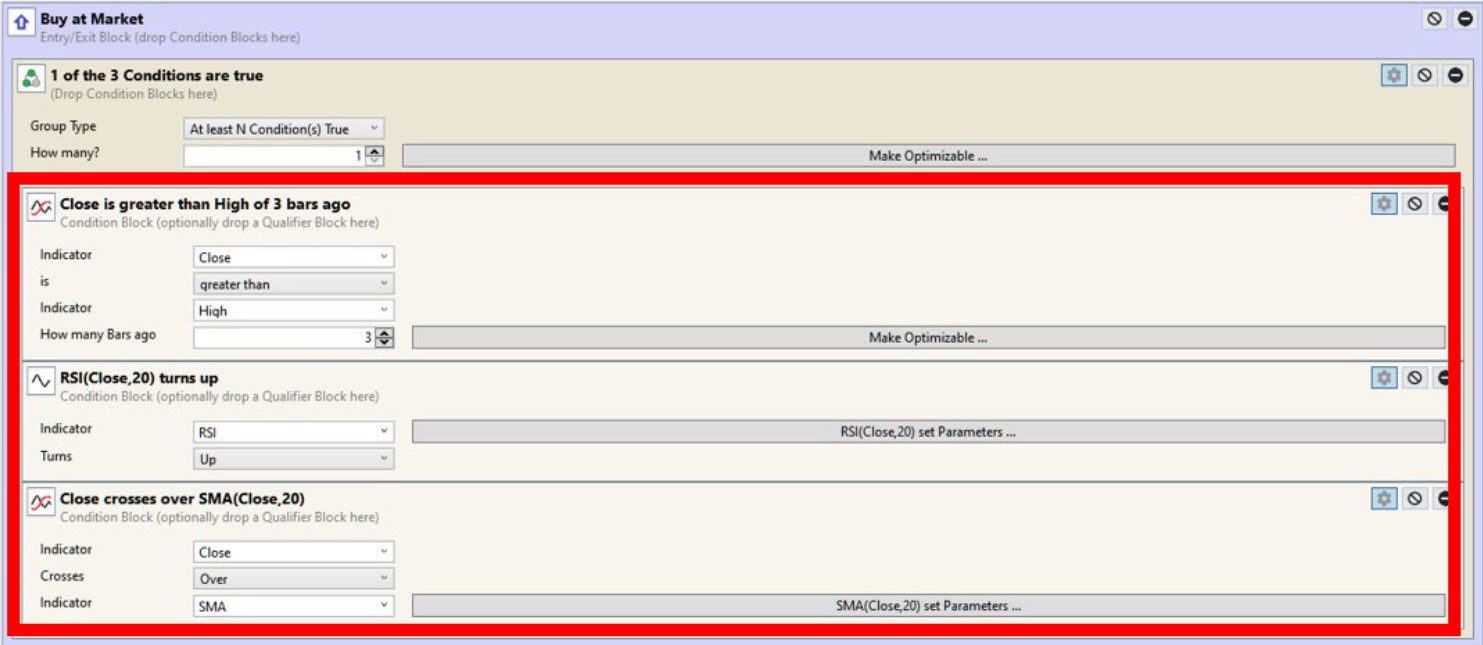Open the SMA indicator dropdown

[x=294, y=606]
